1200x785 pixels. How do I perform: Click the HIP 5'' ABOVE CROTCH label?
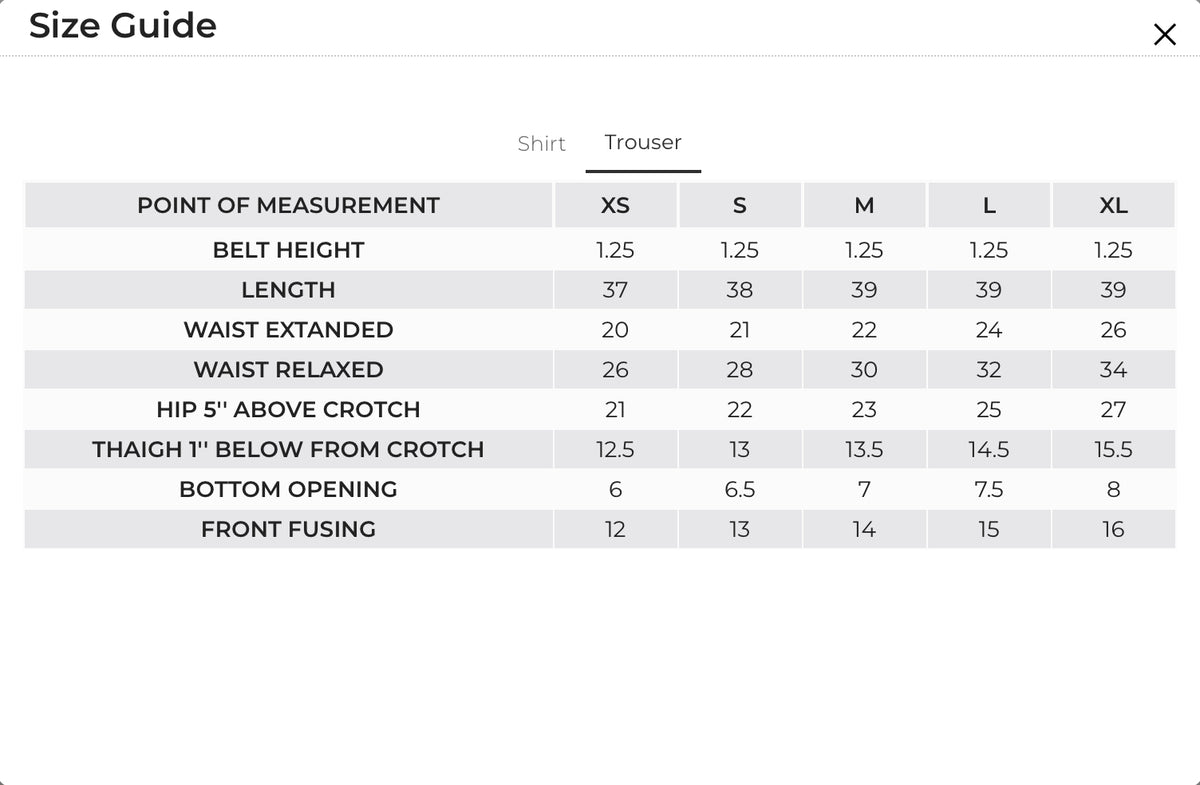pyautogui.click(x=288, y=410)
